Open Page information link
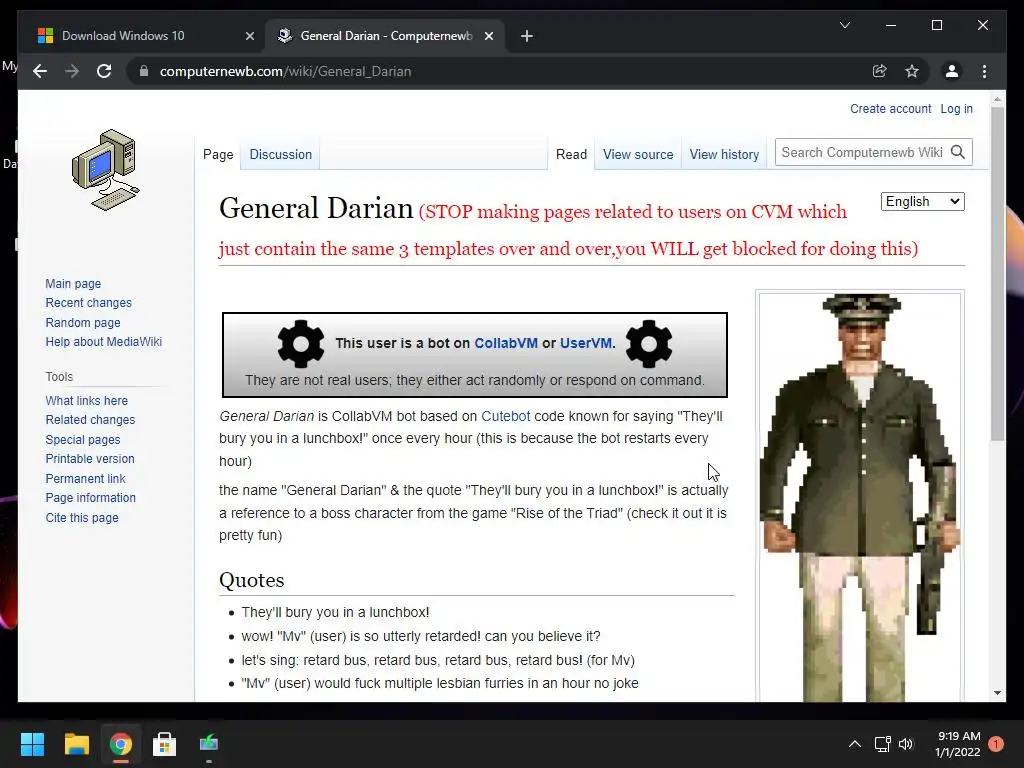 [x=90, y=498]
